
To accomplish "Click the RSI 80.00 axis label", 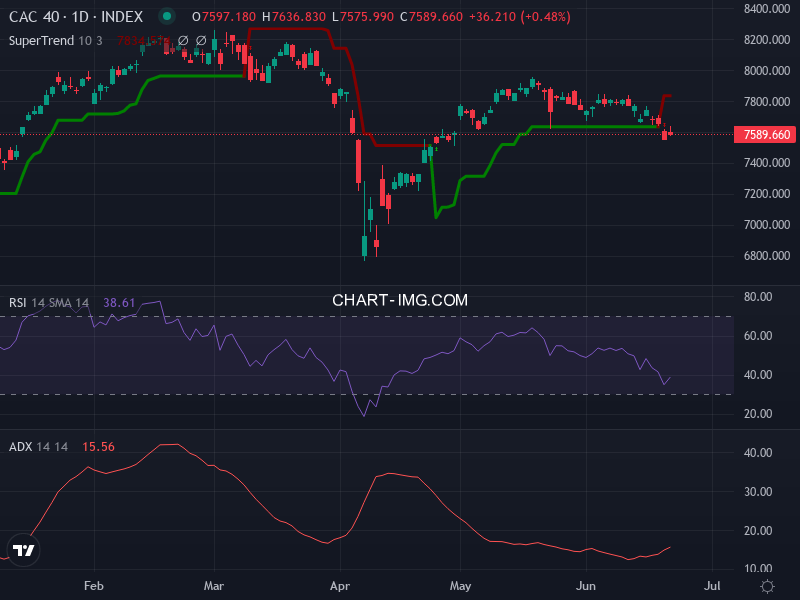I will (758, 297).
